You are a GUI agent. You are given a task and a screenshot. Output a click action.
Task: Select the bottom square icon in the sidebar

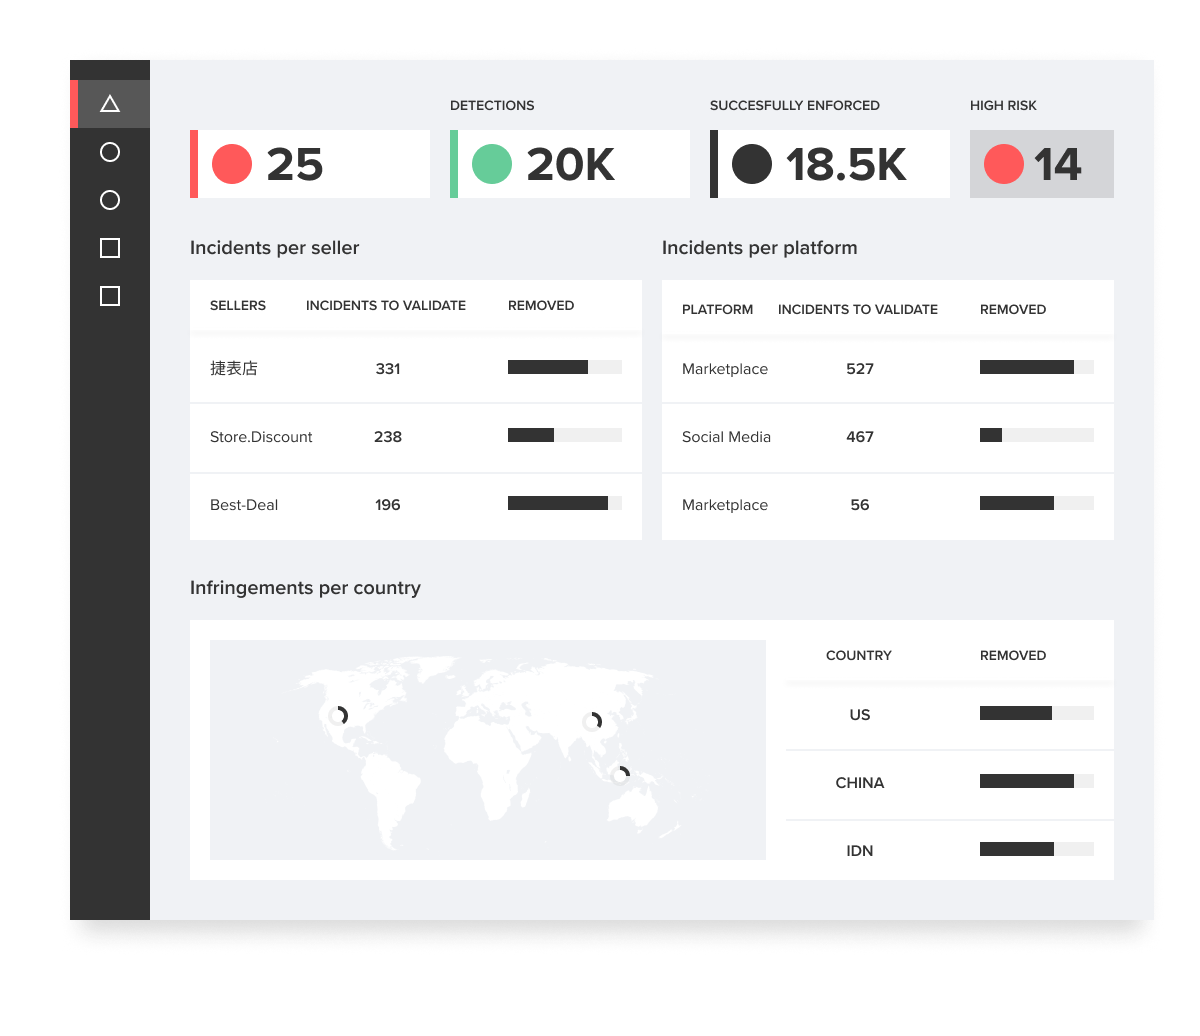click(110, 296)
